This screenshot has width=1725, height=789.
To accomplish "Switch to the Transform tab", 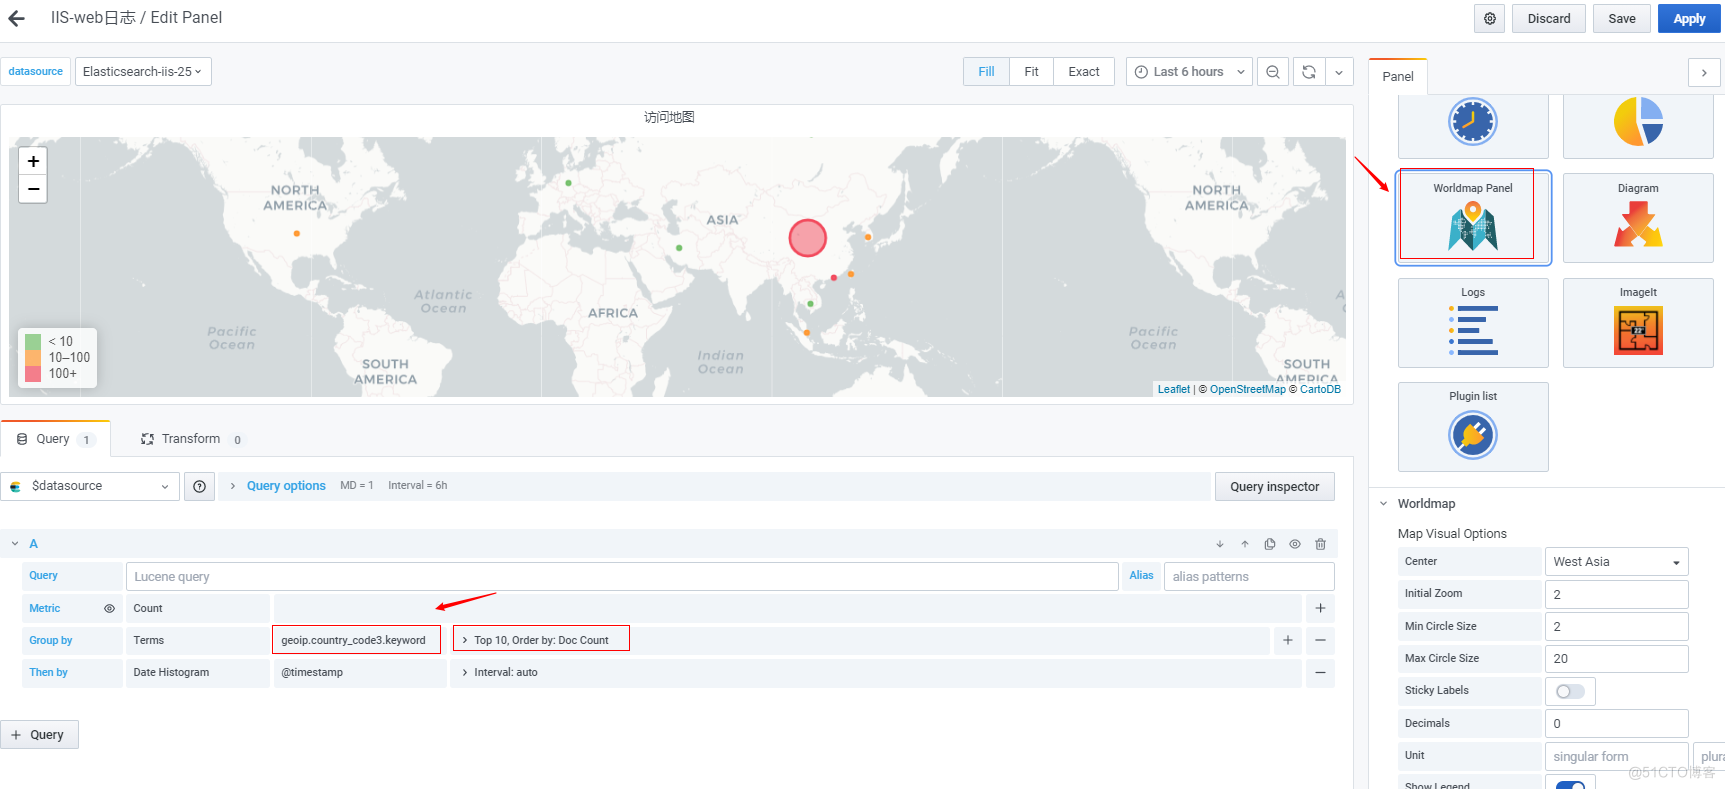I will coord(192,439).
